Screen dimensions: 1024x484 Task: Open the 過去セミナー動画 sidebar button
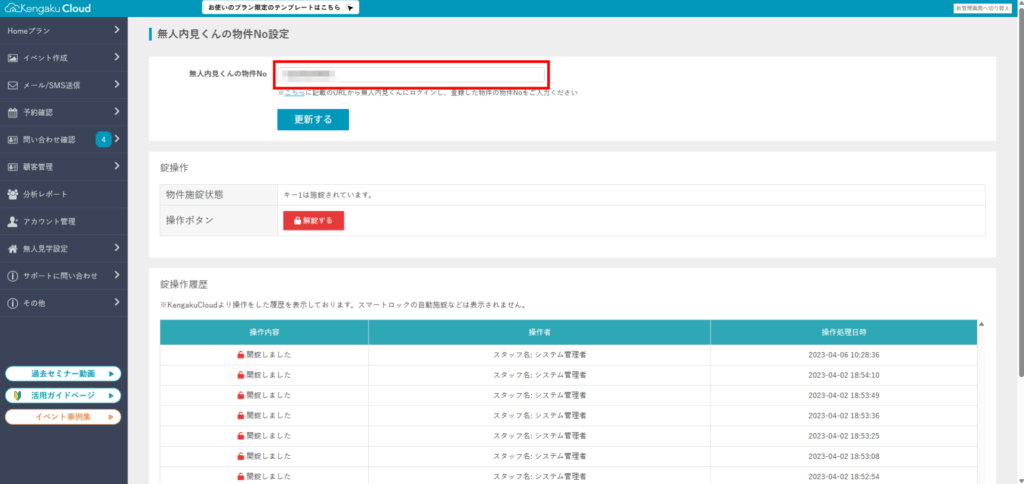coord(63,373)
